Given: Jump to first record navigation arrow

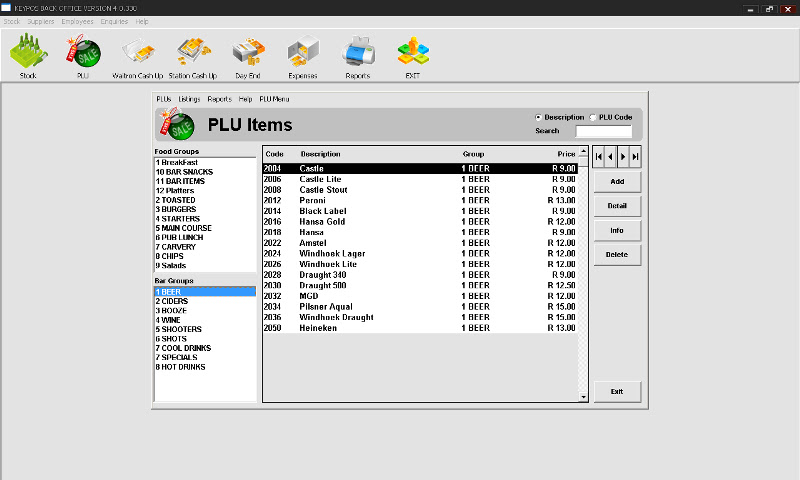Looking at the screenshot, I should click(x=598, y=157).
